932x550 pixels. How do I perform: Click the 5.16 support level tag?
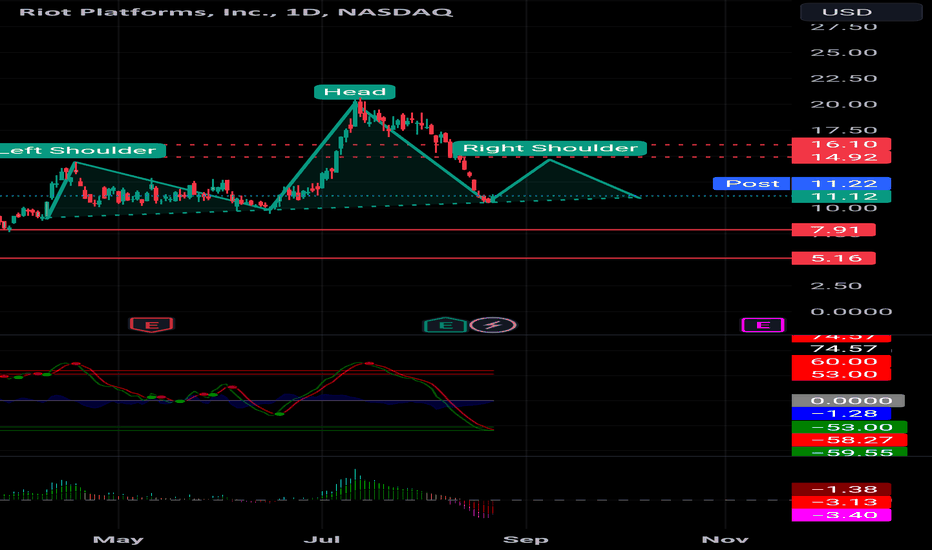tap(833, 258)
